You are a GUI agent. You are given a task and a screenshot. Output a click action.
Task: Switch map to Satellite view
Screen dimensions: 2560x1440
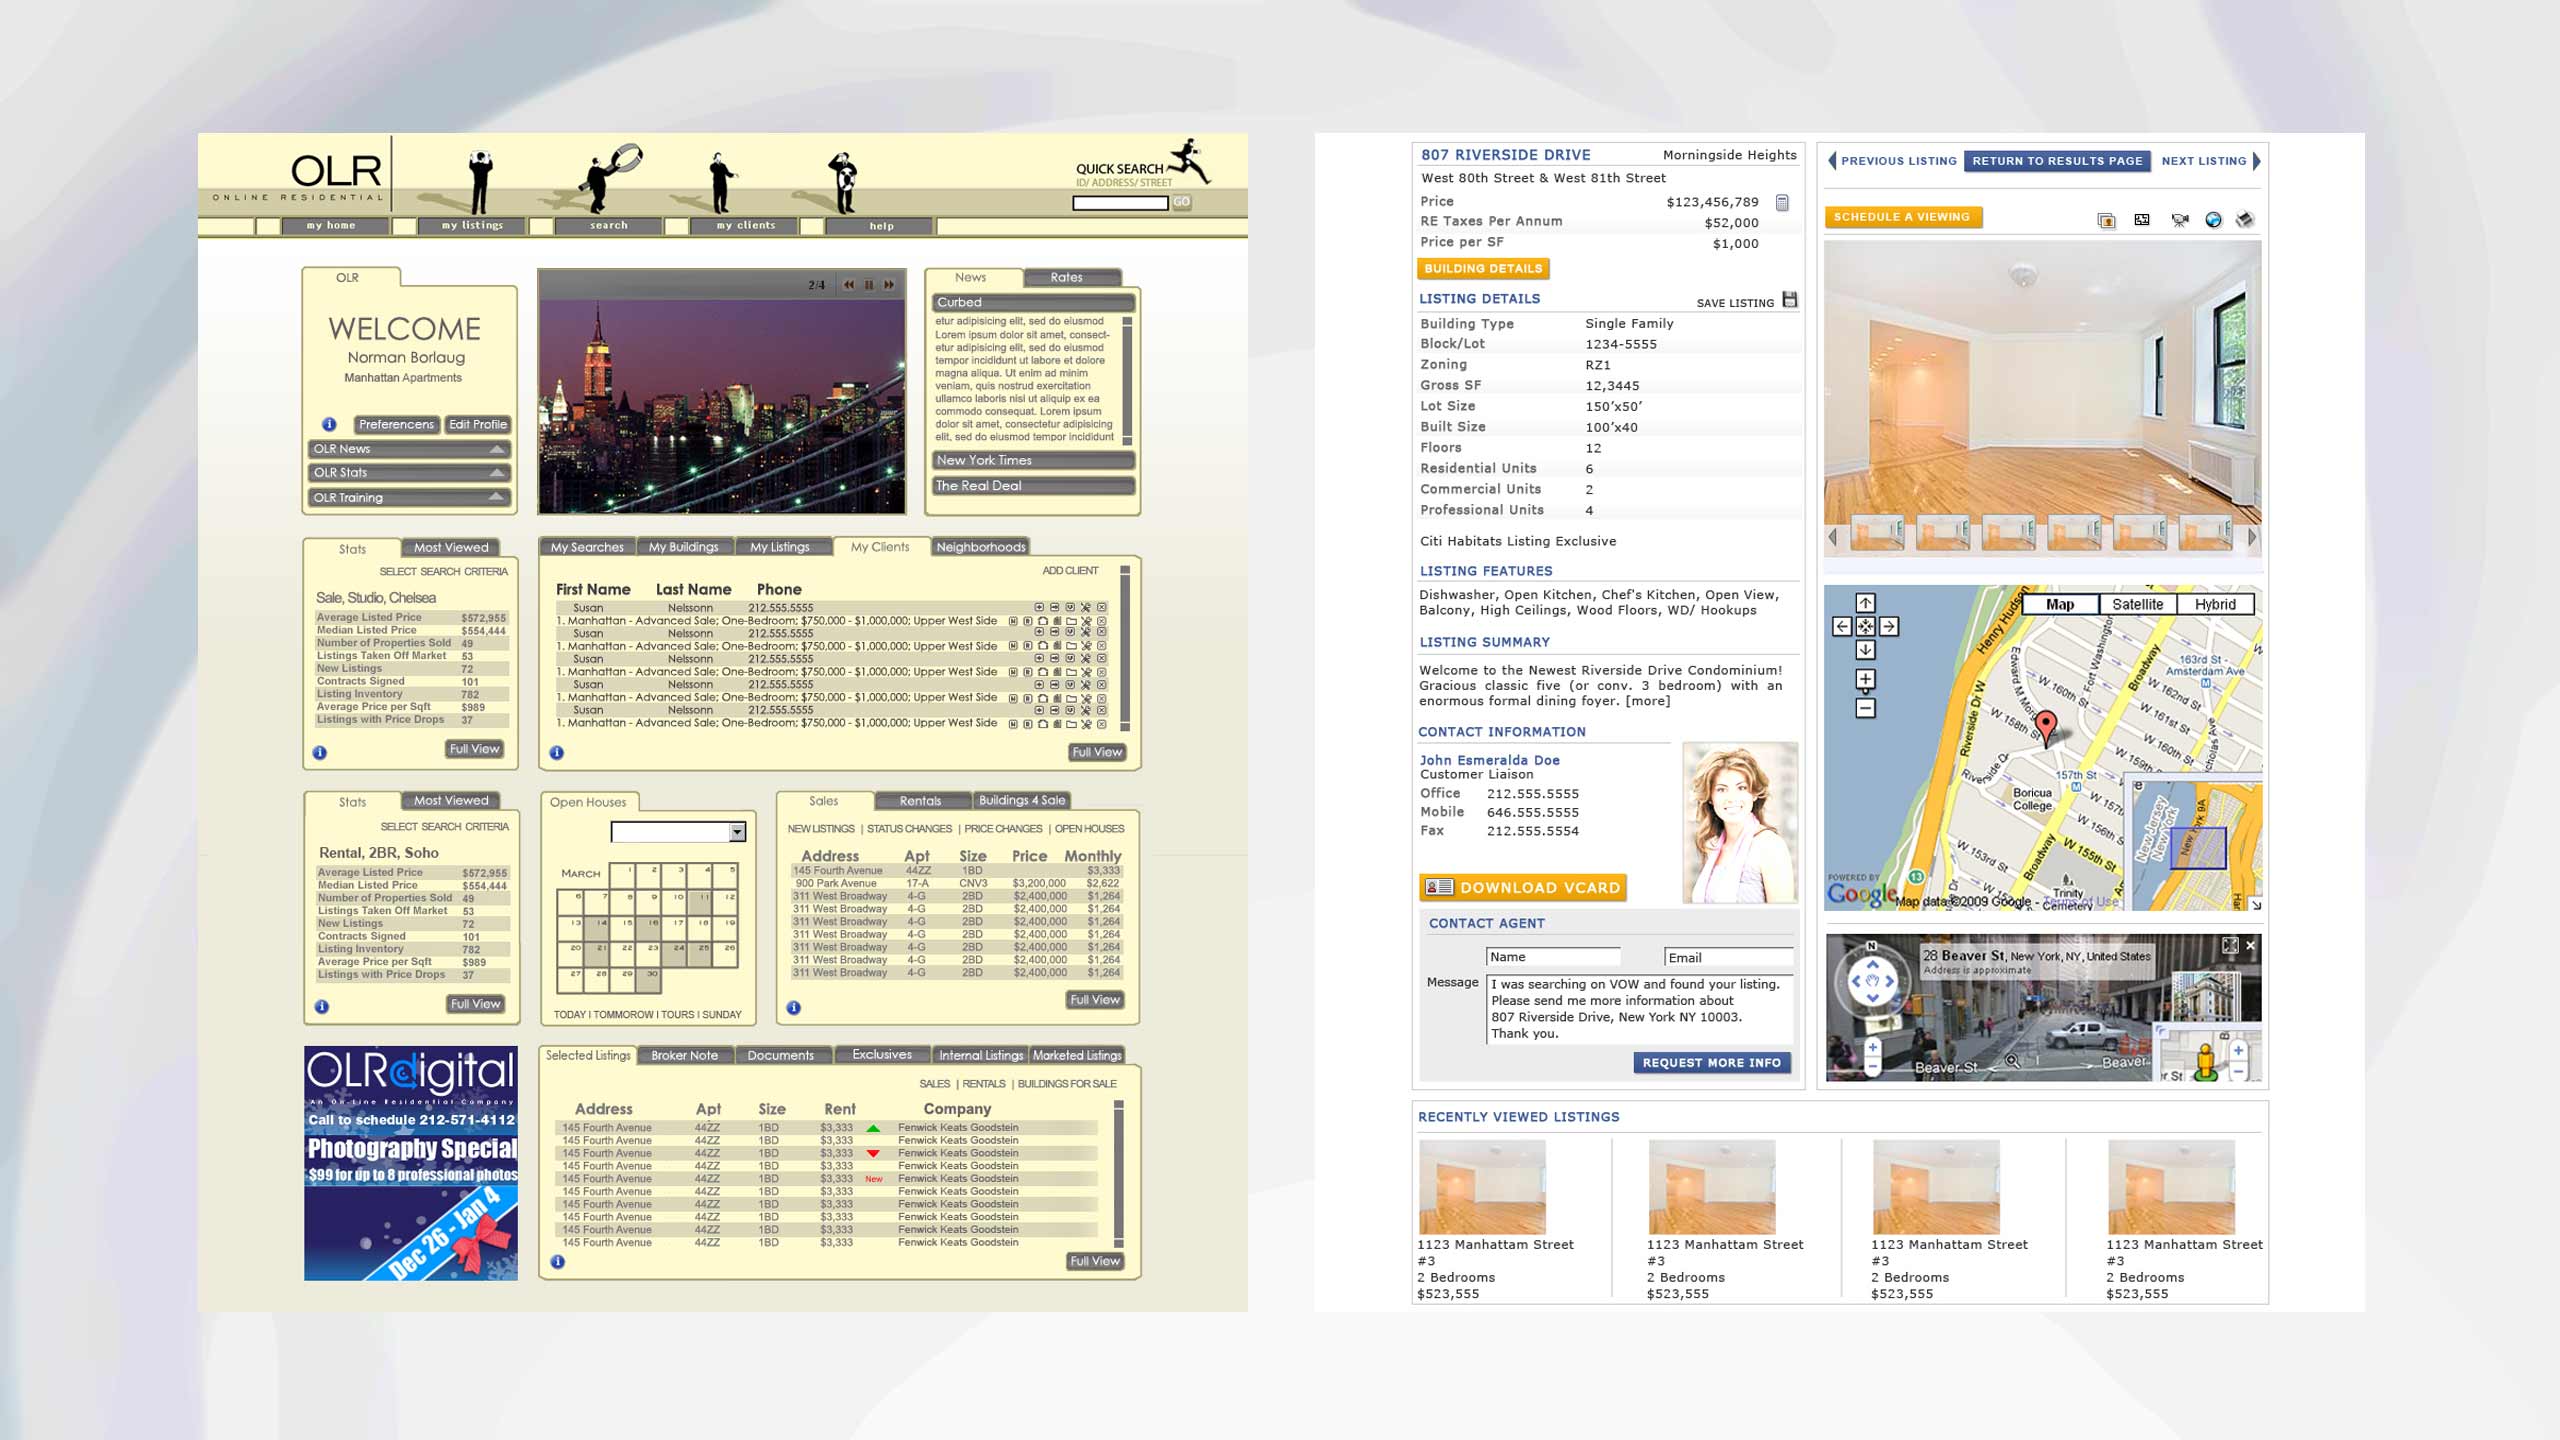click(x=2137, y=604)
